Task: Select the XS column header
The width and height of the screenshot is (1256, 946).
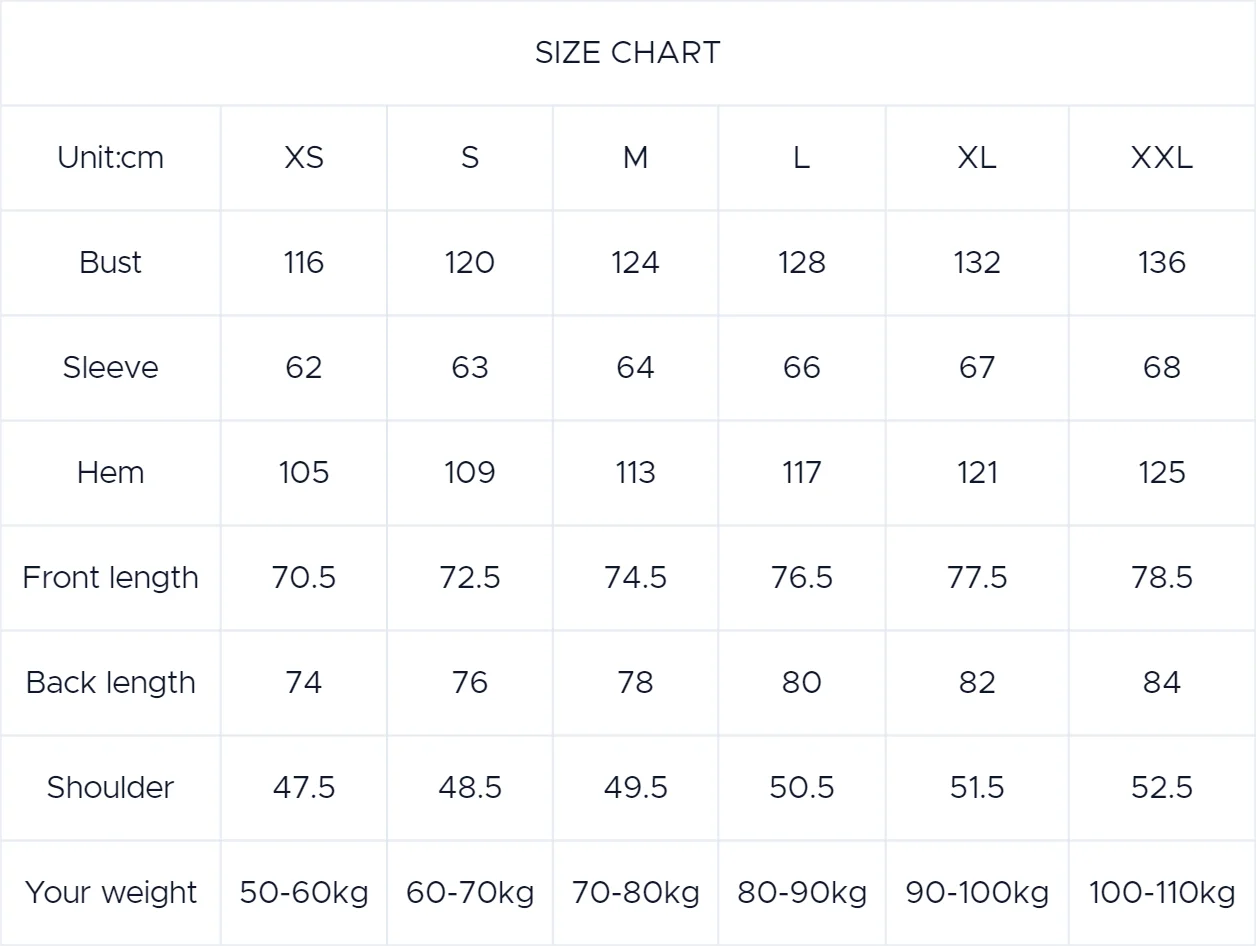Action: pos(304,158)
